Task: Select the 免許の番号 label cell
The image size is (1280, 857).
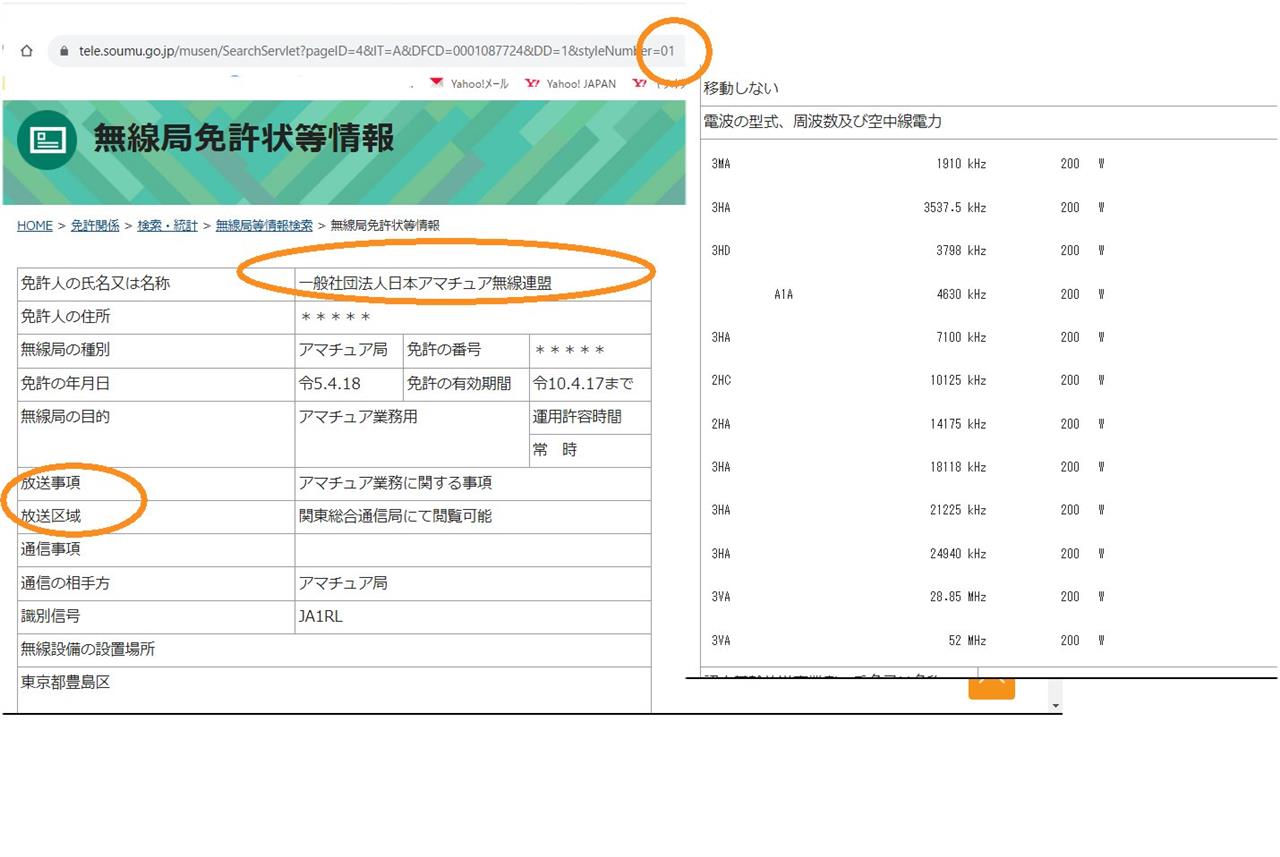Action: tap(466, 350)
